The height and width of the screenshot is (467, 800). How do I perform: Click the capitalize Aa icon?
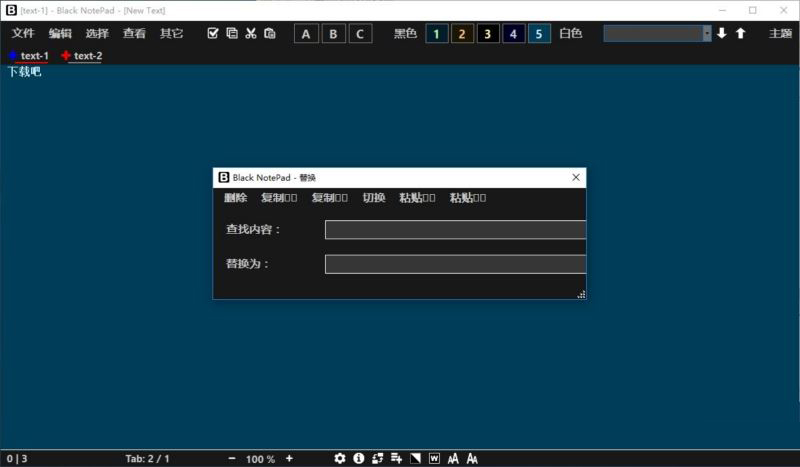click(x=472, y=458)
